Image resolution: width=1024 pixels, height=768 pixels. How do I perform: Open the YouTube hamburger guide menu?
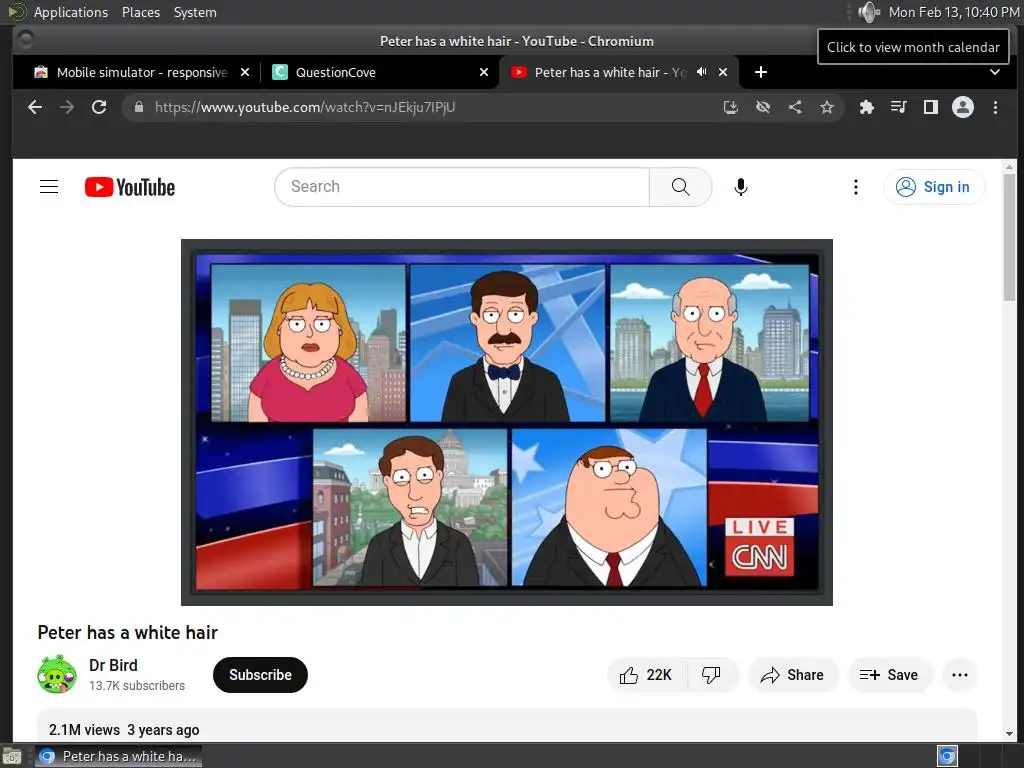(49, 187)
